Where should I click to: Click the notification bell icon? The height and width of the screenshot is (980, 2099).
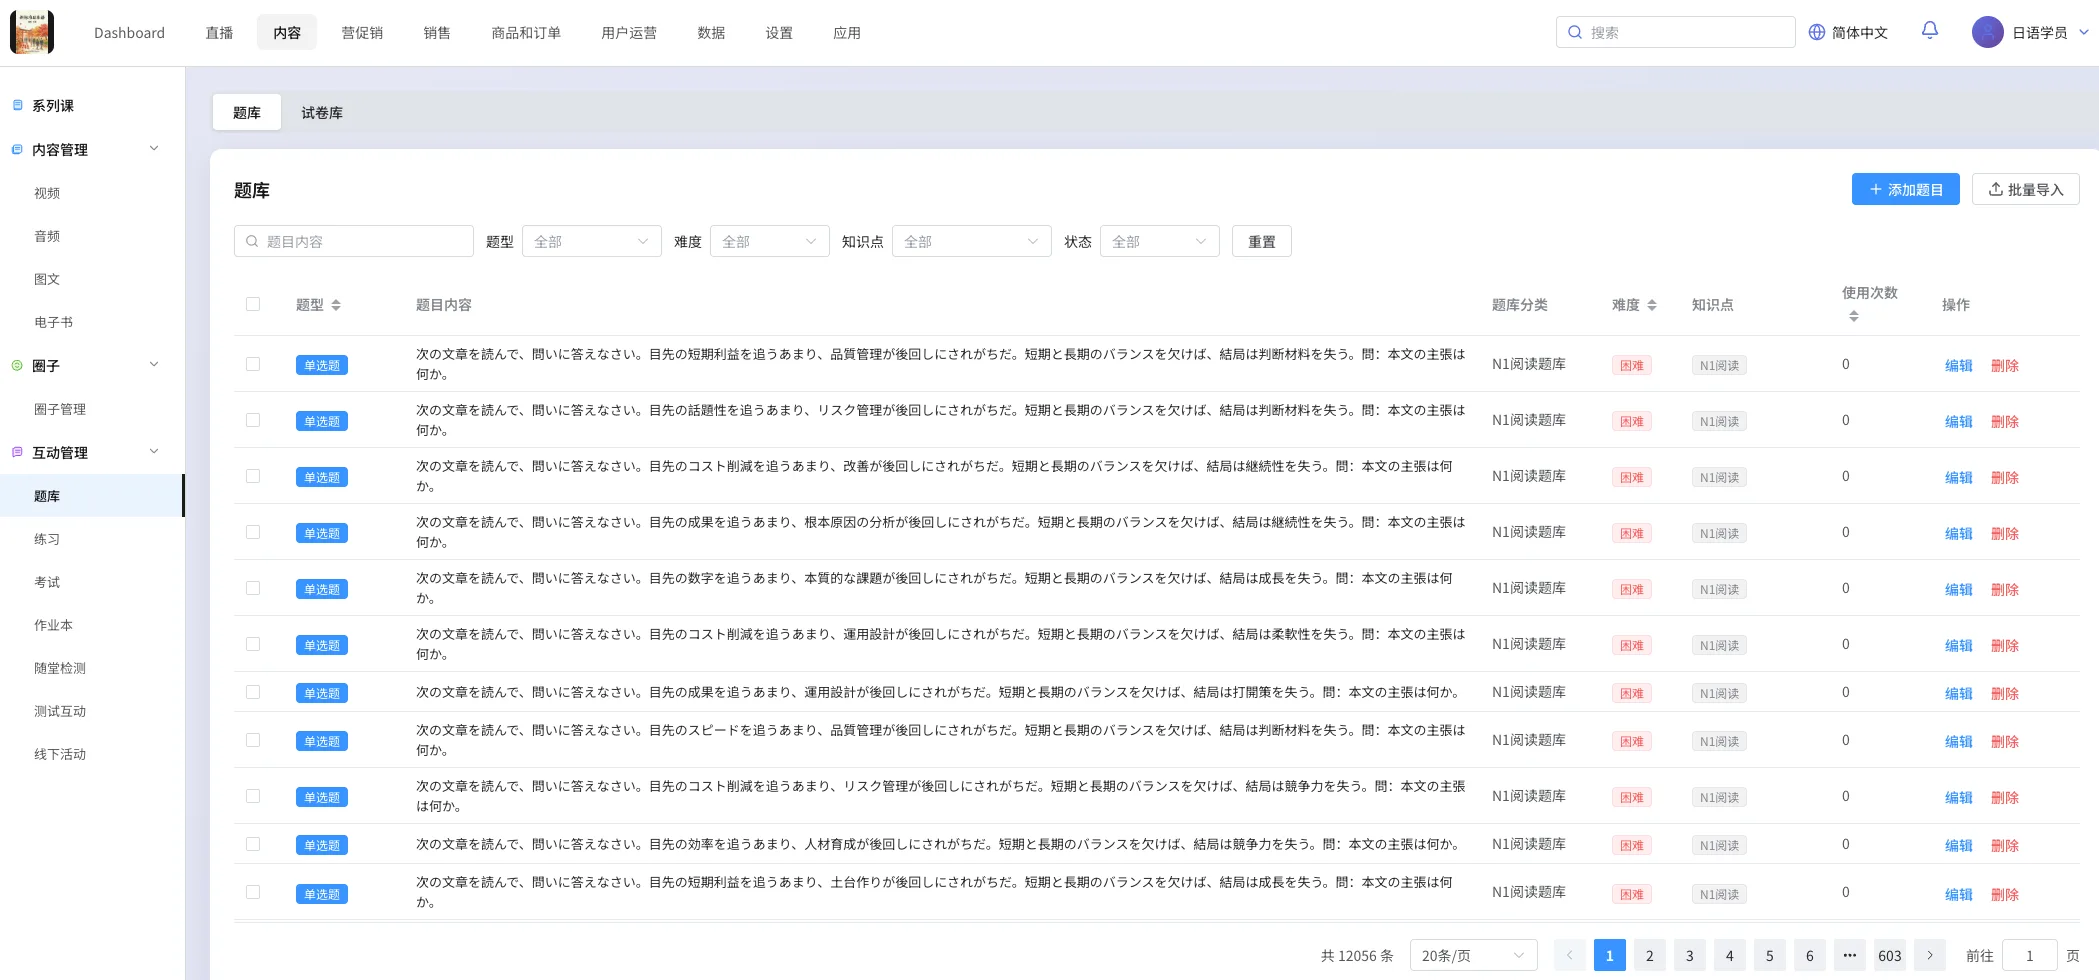[1929, 31]
